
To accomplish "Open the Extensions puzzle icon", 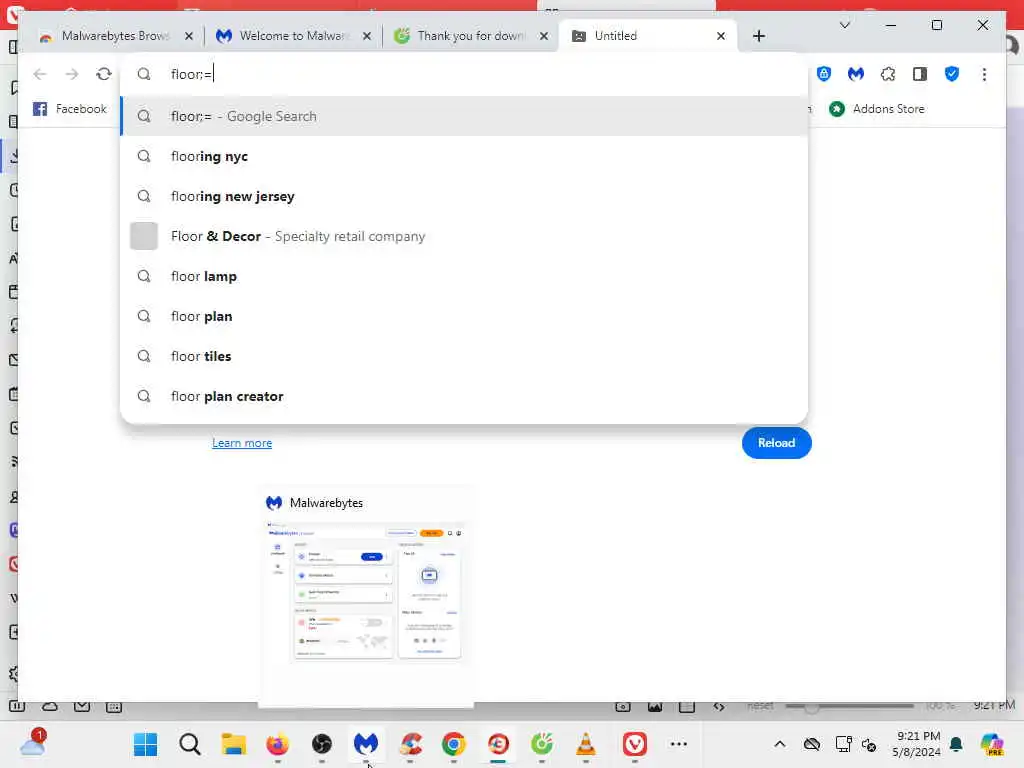I will pyautogui.click(x=888, y=74).
